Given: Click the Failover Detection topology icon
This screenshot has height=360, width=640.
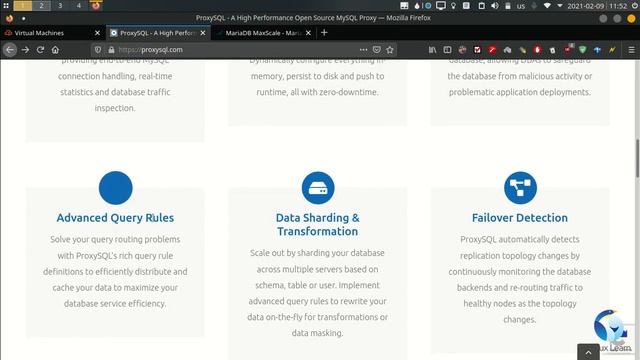Looking at the screenshot, I should click(520, 188).
